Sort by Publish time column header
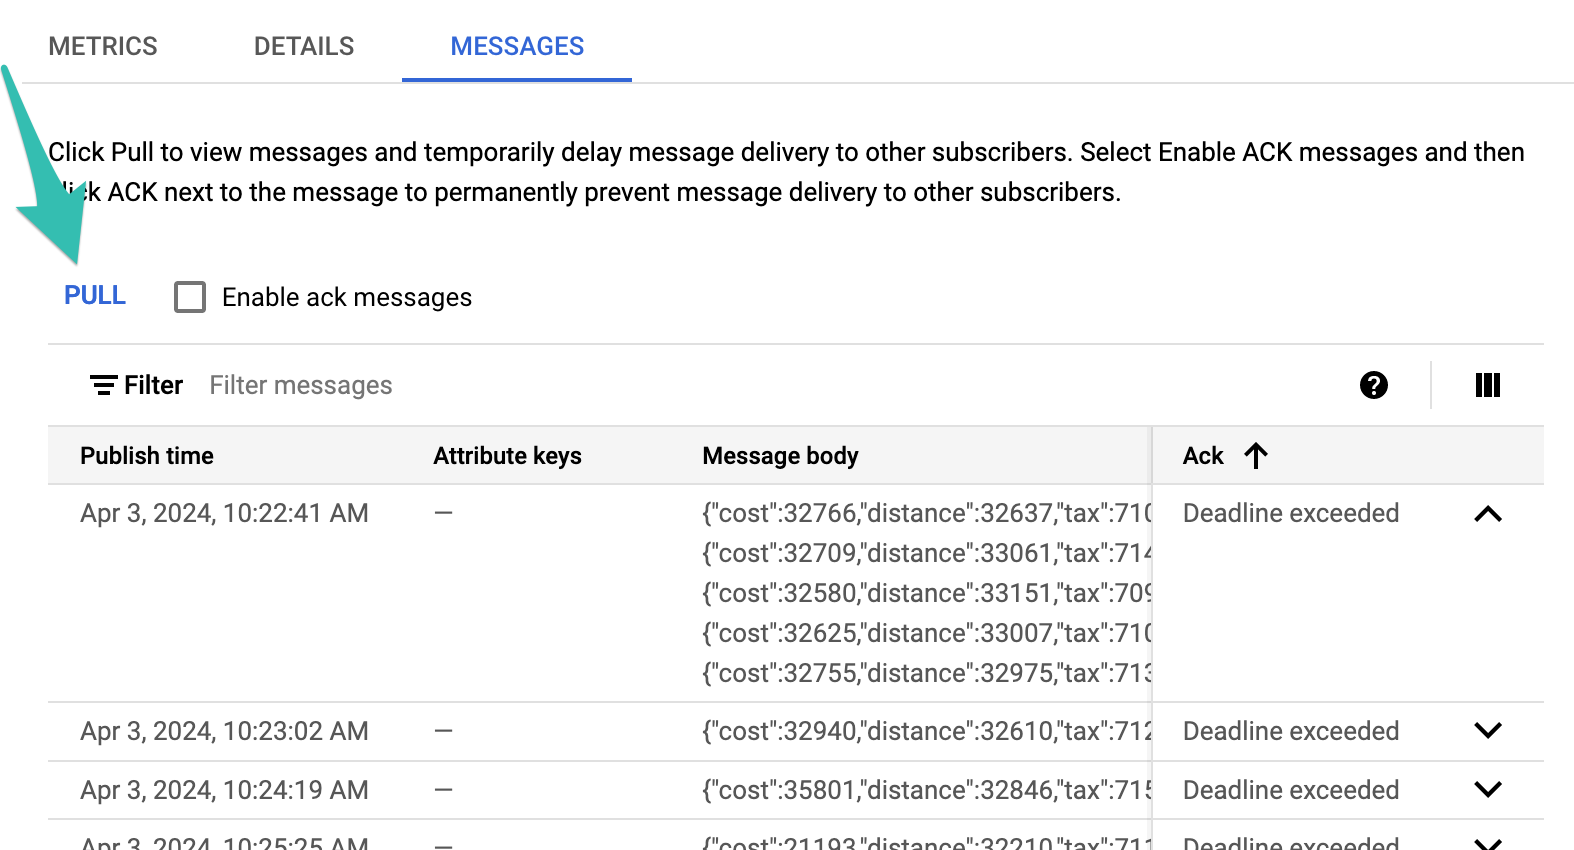Viewport: 1574px width, 850px height. [x=147, y=456]
